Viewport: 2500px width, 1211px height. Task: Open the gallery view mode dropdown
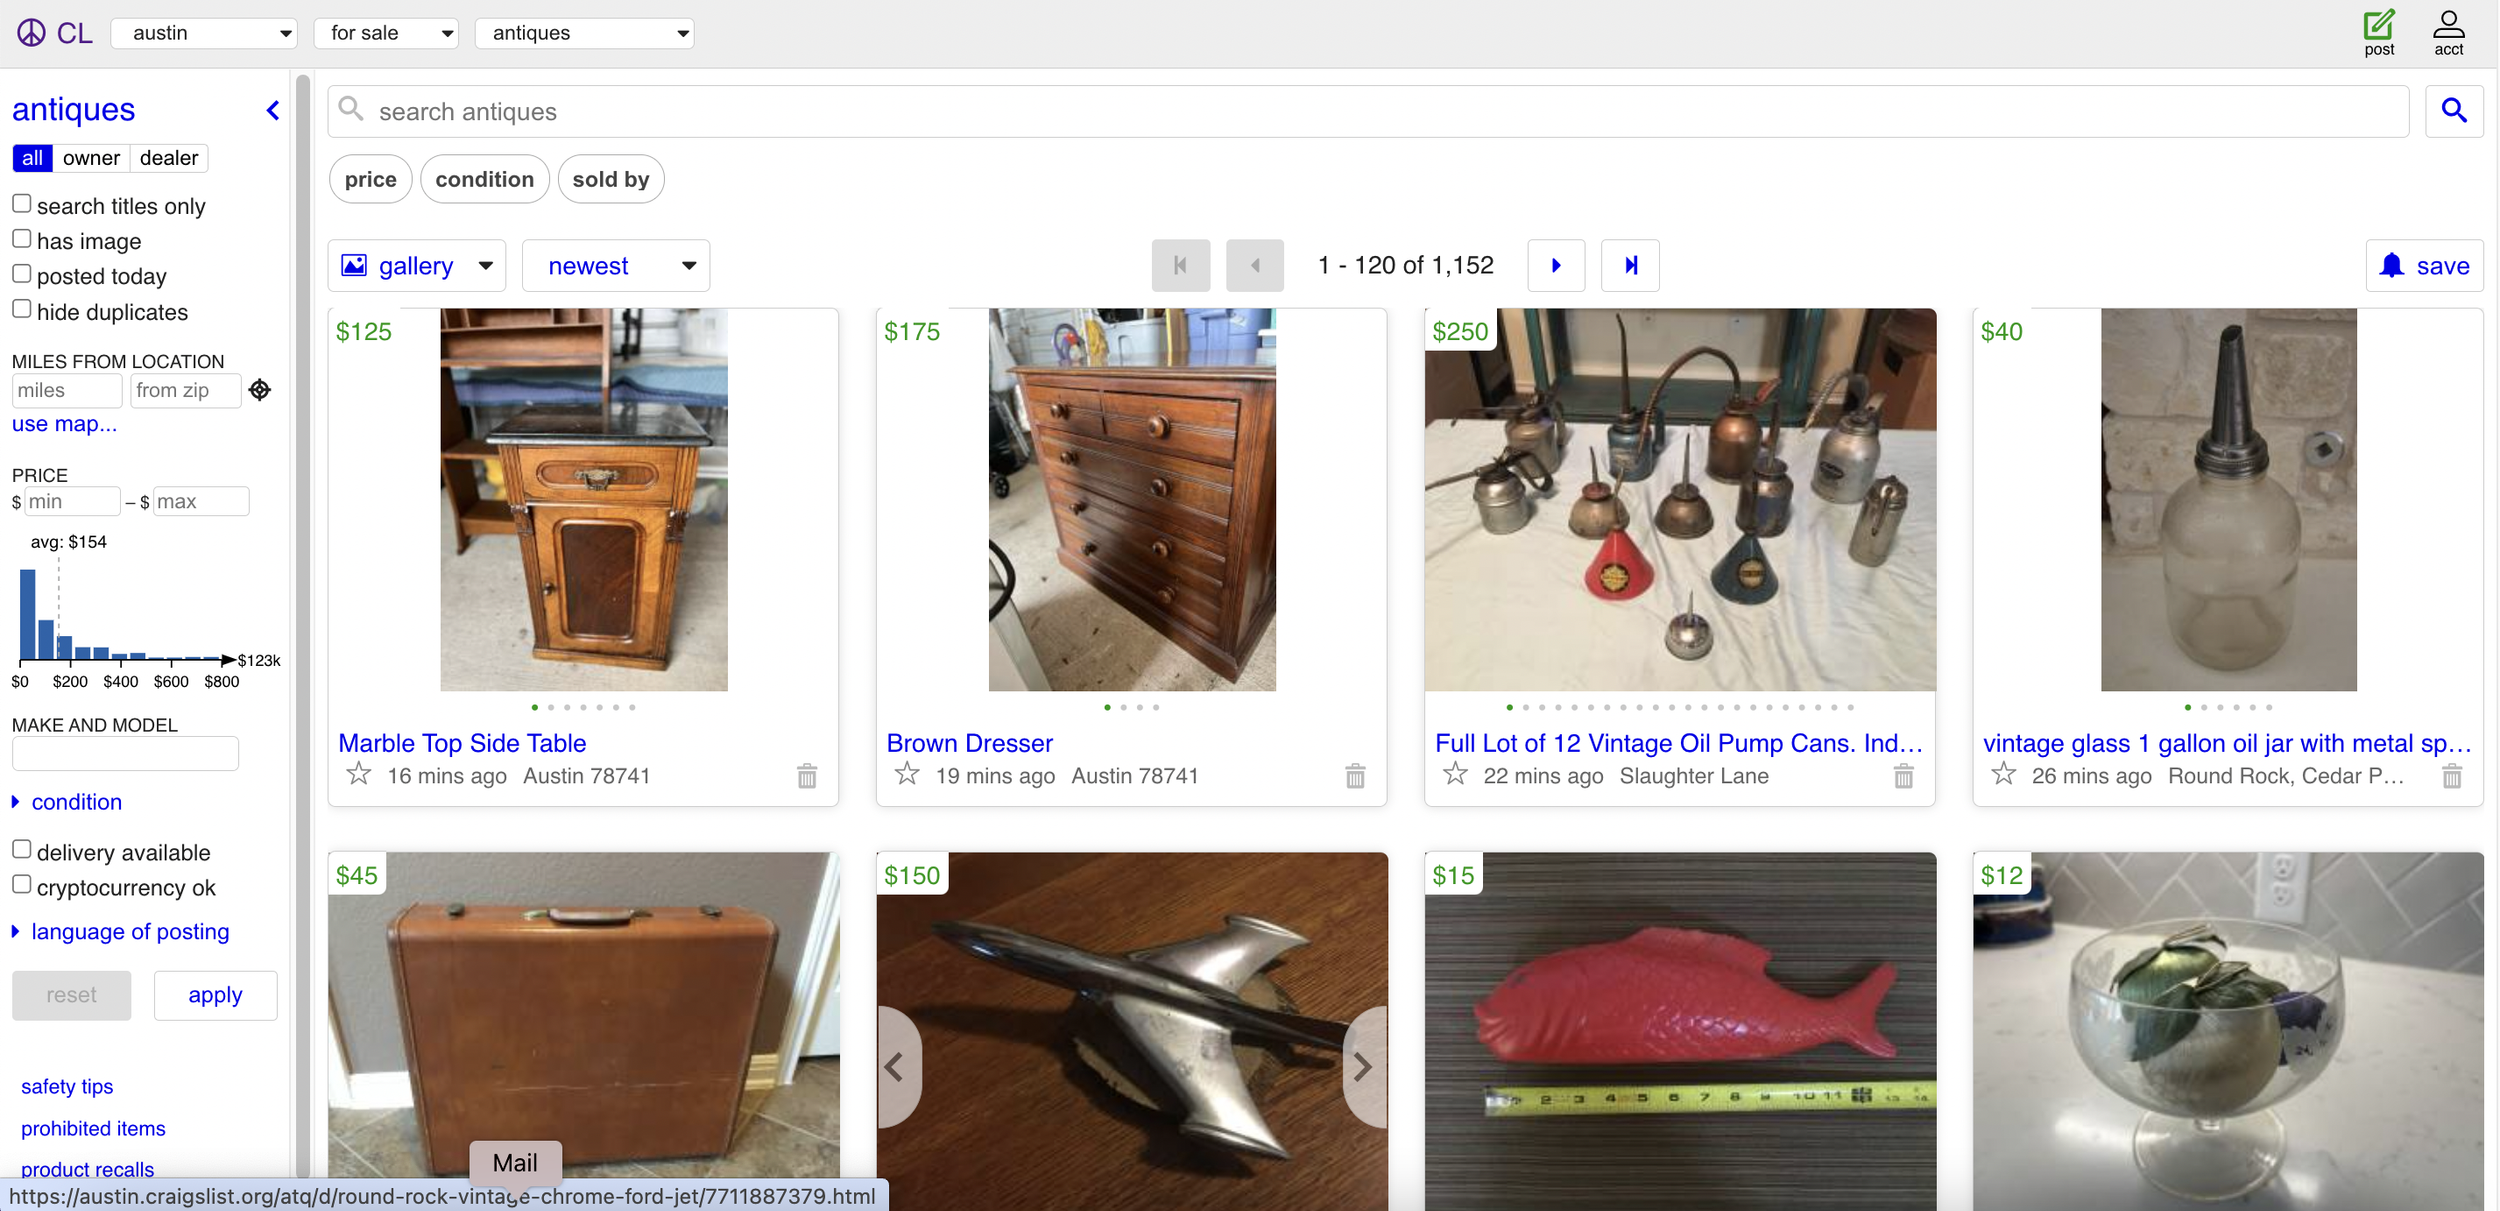point(417,266)
